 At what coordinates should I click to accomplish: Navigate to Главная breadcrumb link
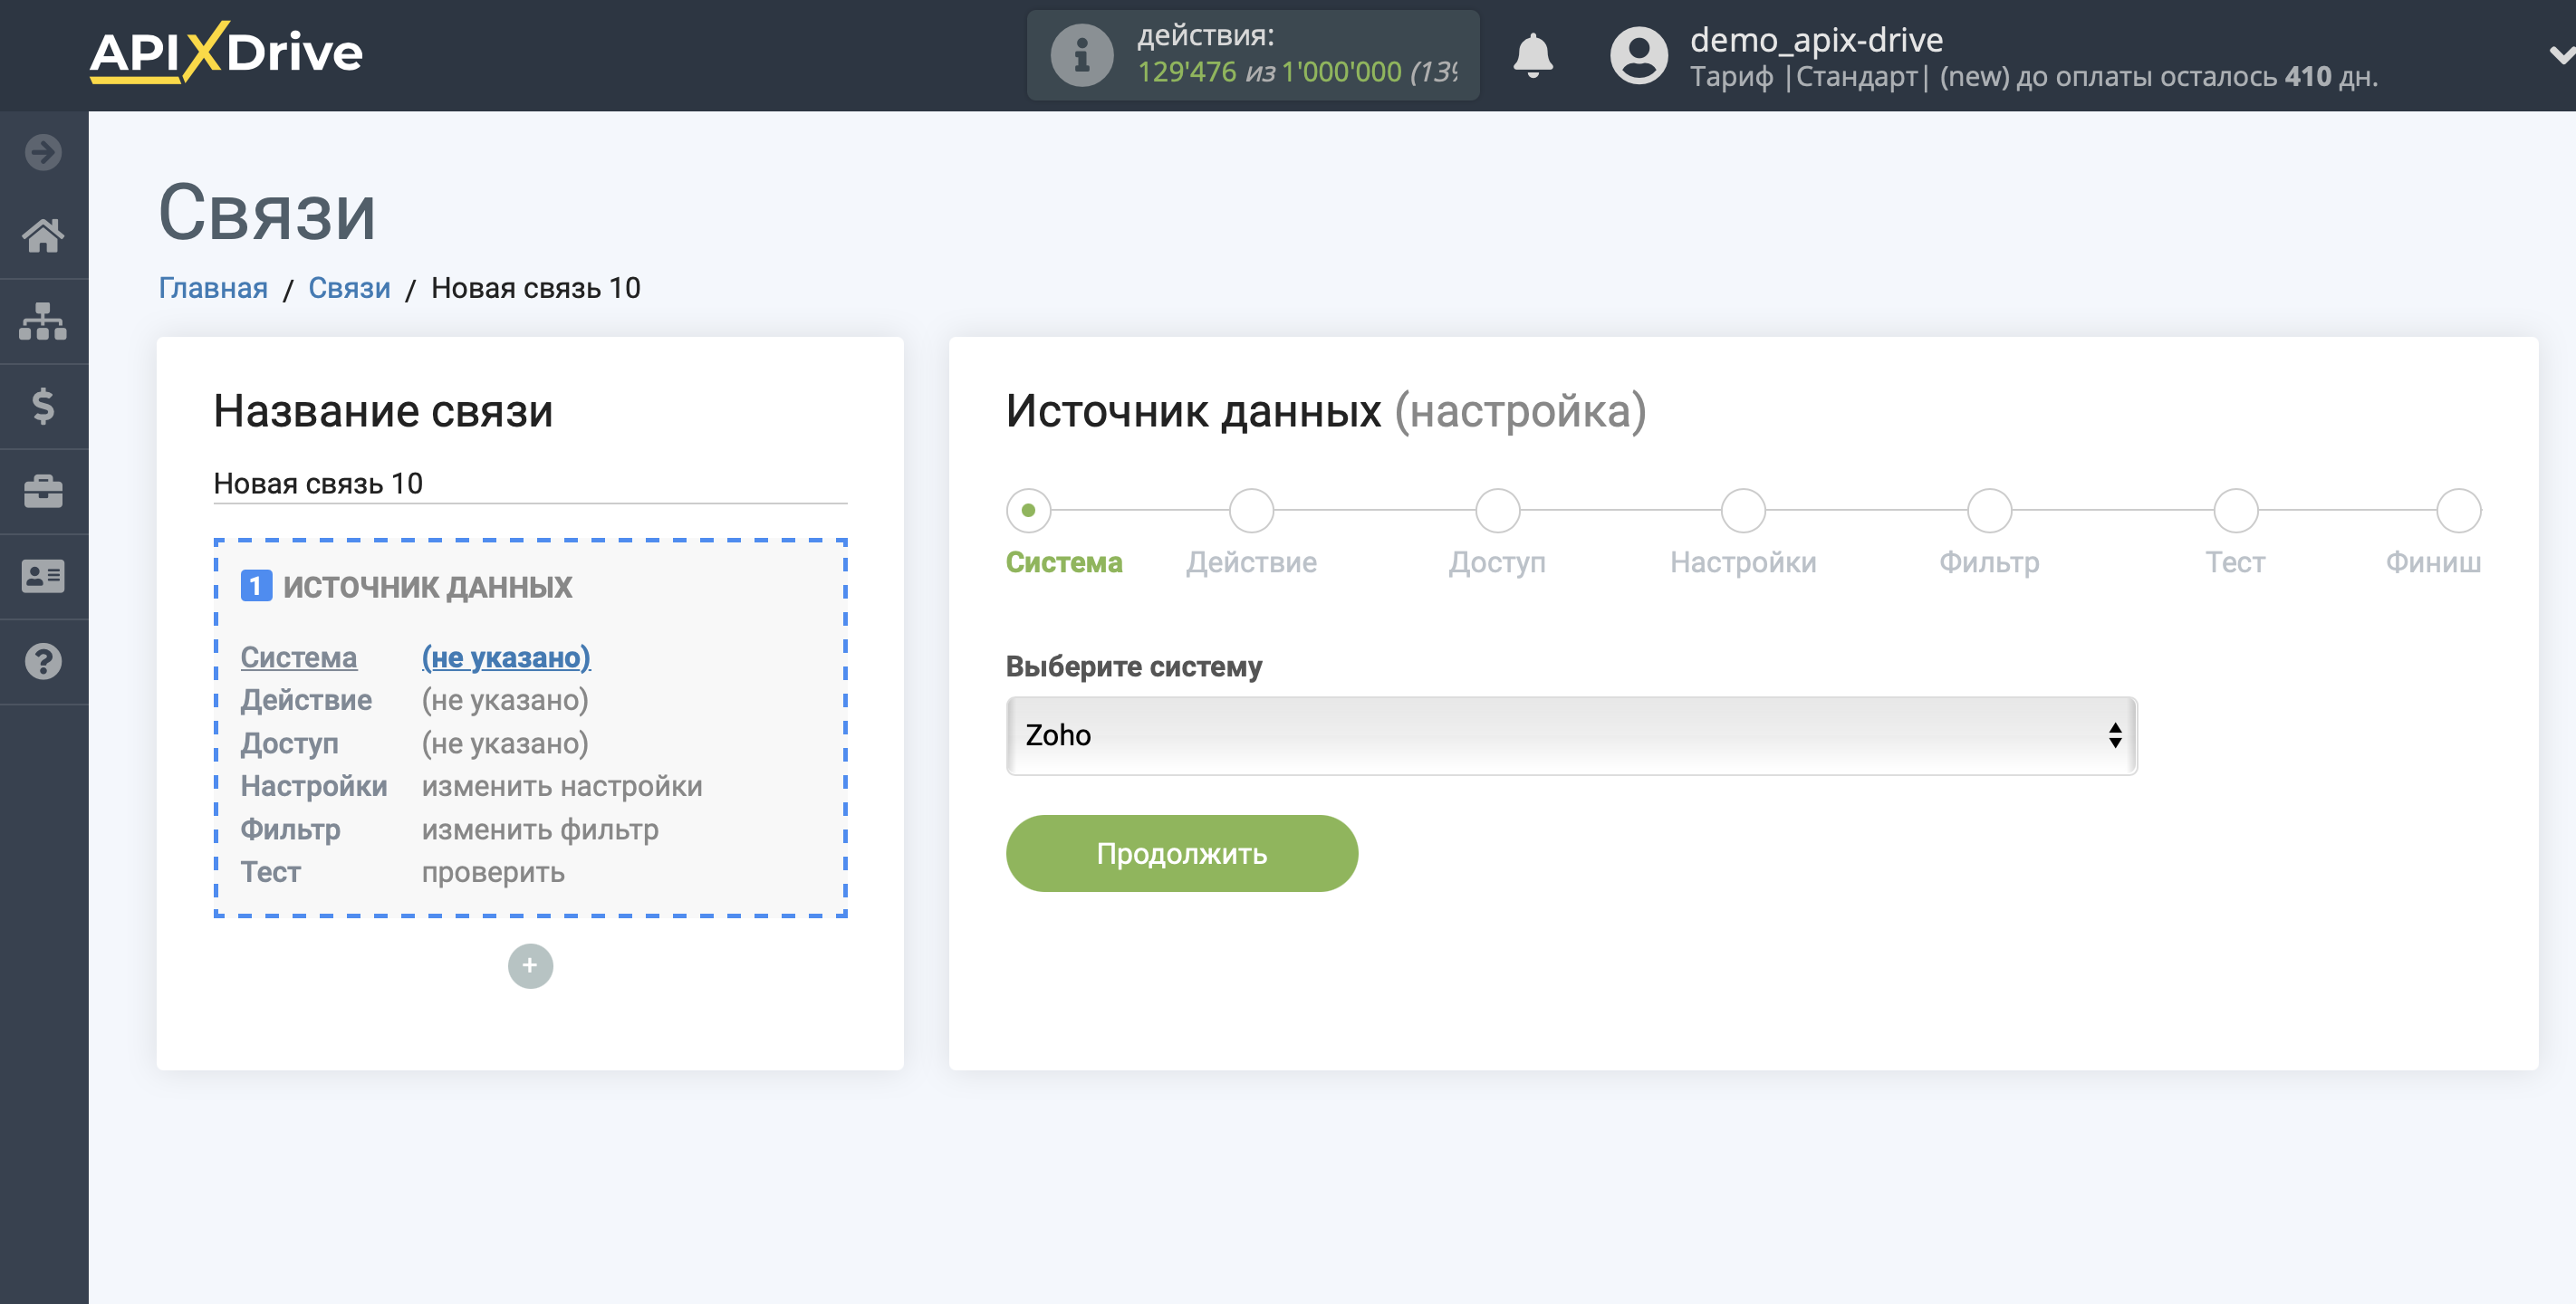point(213,288)
